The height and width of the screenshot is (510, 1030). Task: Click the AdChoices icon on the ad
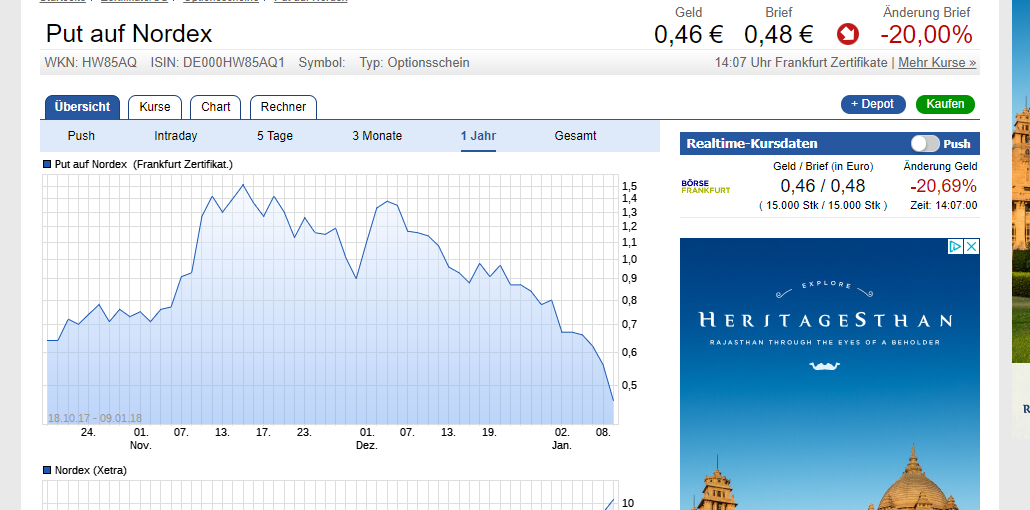[x=956, y=246]
